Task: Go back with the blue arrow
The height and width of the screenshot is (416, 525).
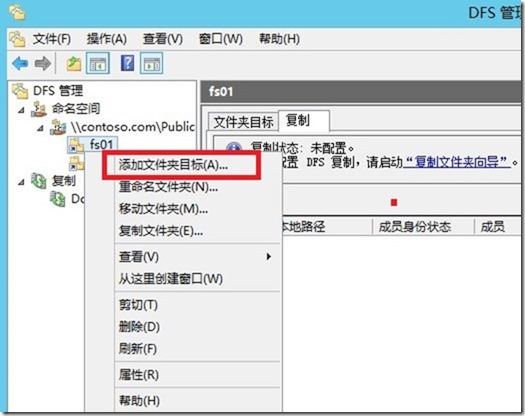Action: (20, 63)
